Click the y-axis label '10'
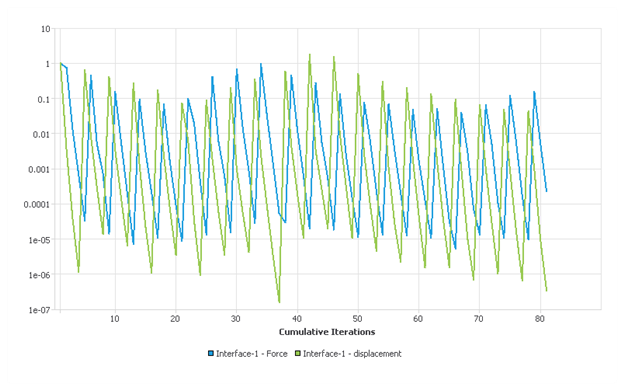This screenshot has height=390, width=624. (45, 29)
